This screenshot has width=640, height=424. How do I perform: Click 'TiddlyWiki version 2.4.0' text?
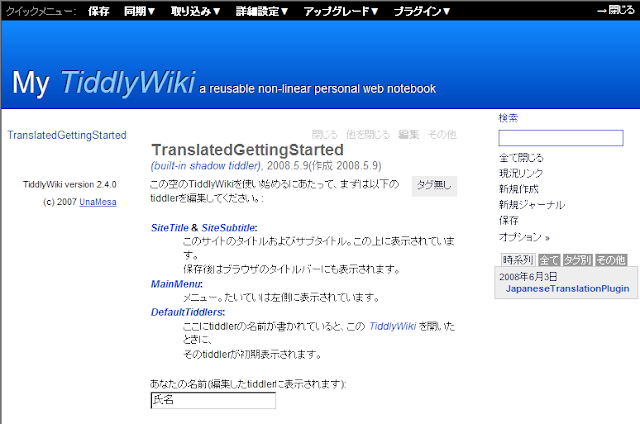click(x=69, y=185)
